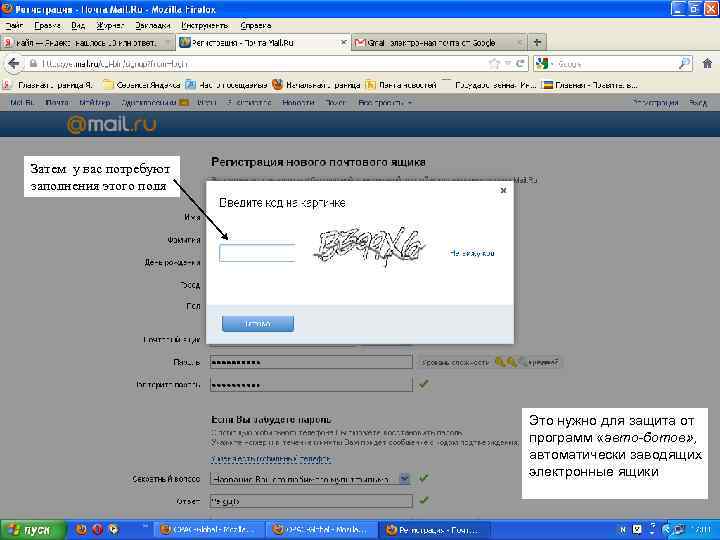
Task: Close the Mail.Ru registration tab
Action: pyautogui.click(x=343, y=43)
